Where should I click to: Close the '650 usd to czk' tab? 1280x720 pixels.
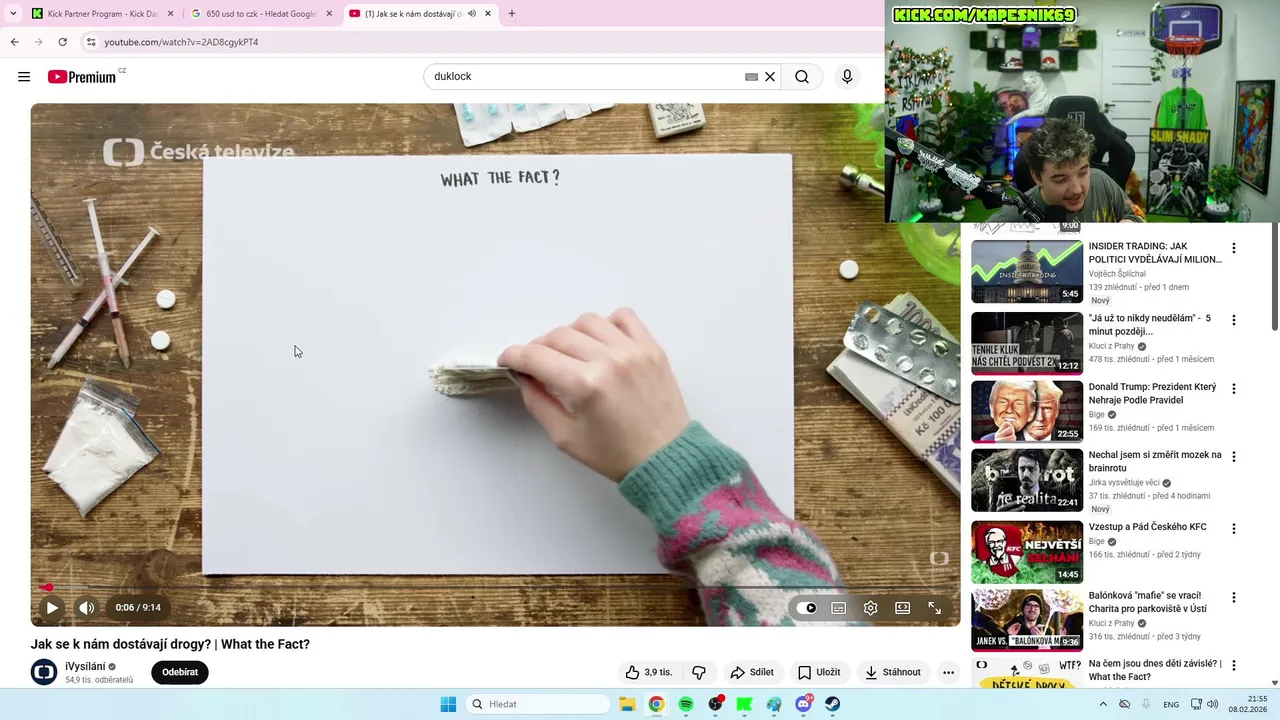329,14
